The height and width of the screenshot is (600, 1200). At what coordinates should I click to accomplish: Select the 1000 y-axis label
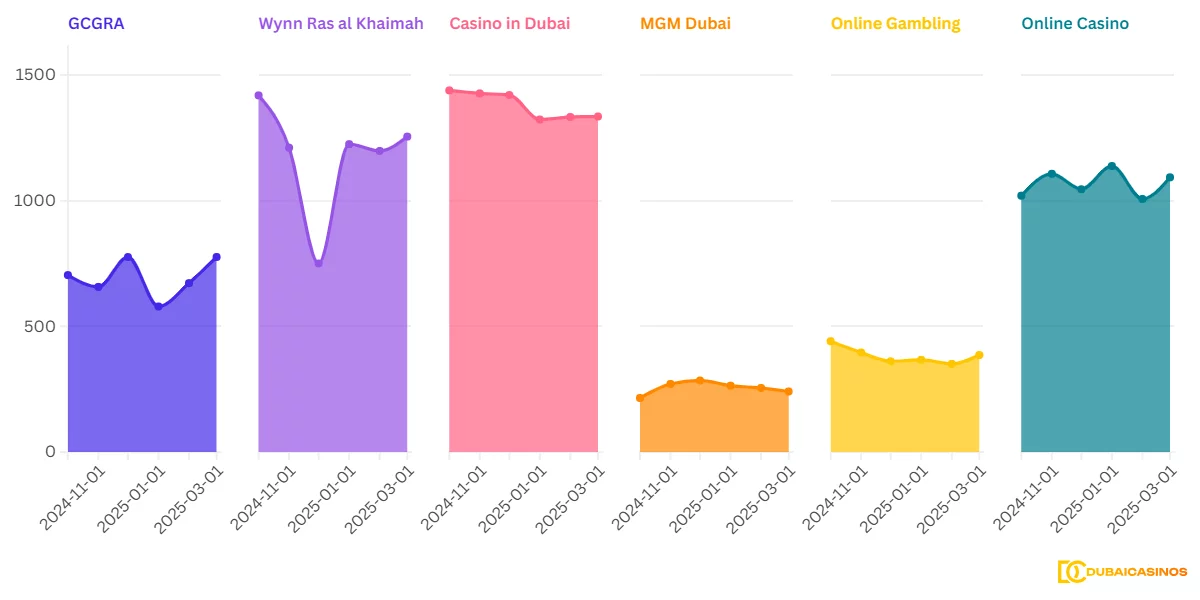click(35, 201)
